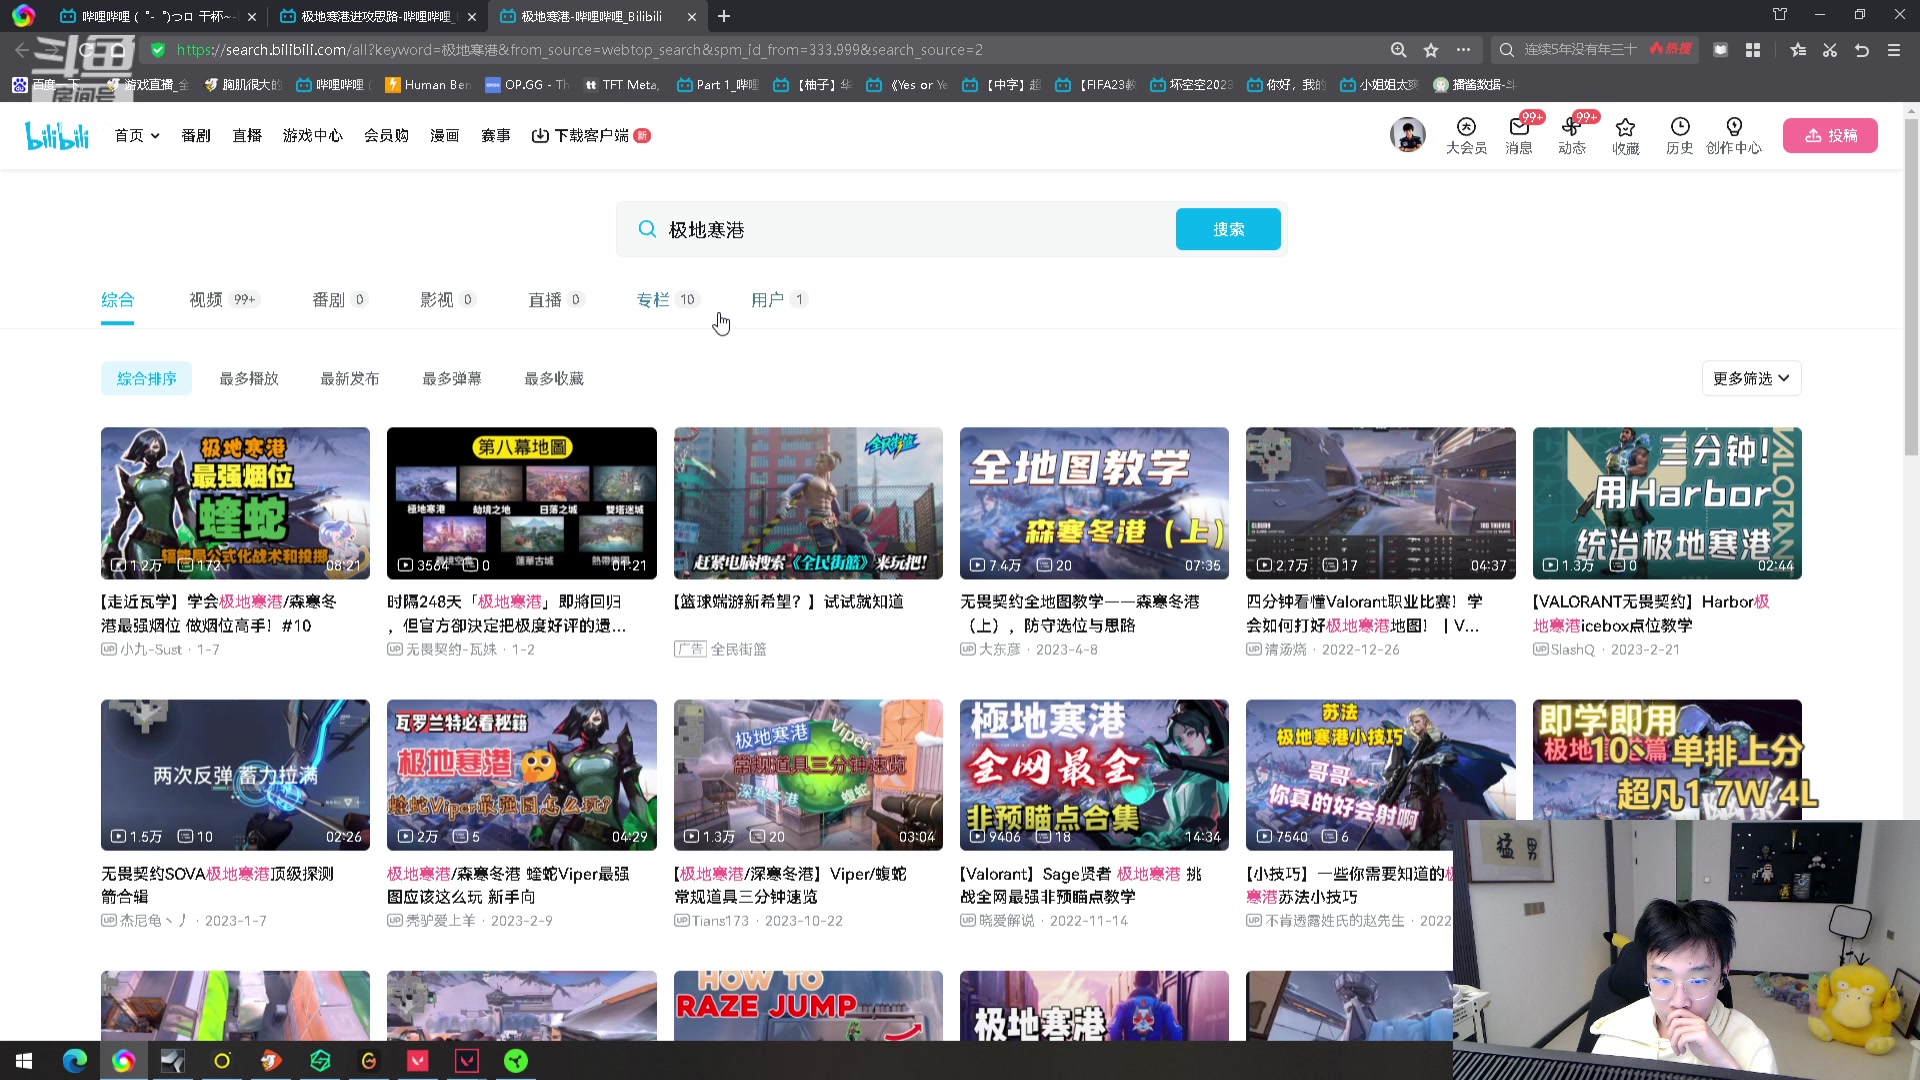
Task: Sort results by 最多弹幕
Action: pyautogui.click(x=451, y=378)
